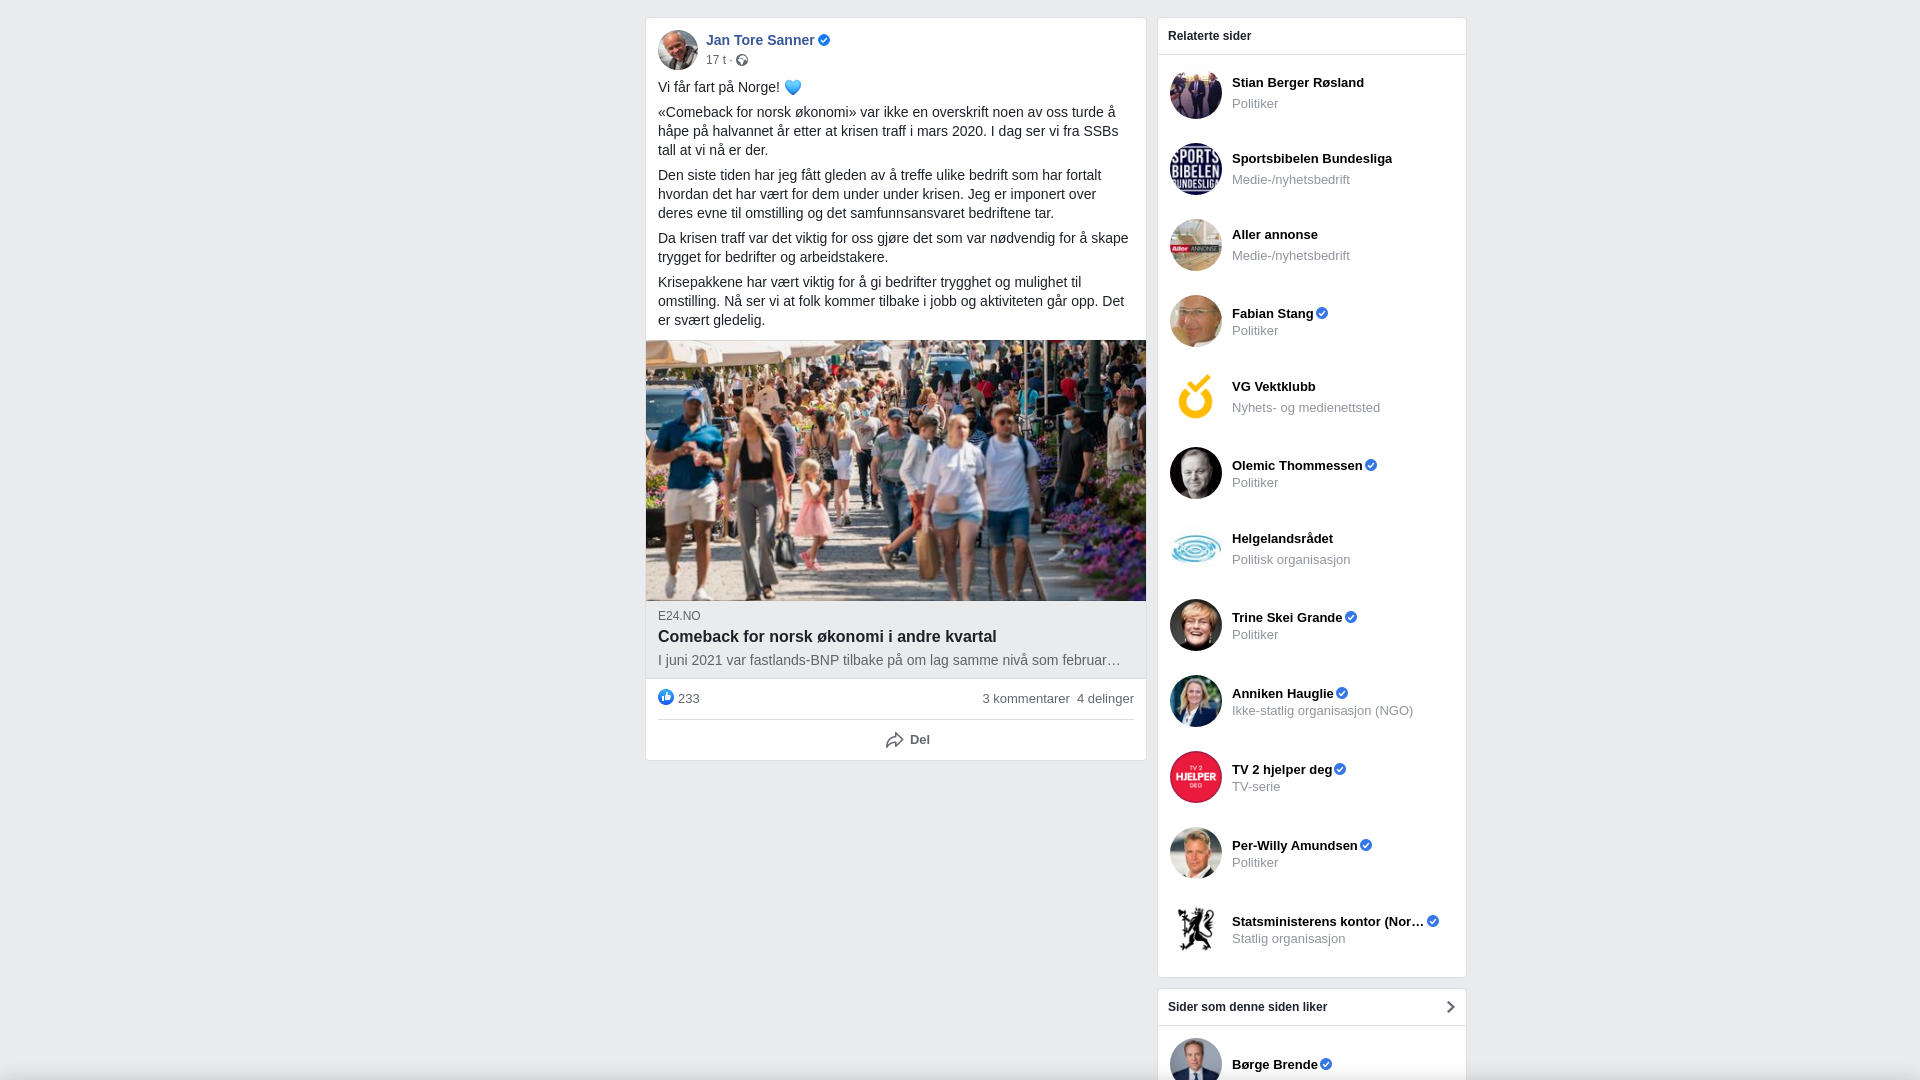The width and height of the screenshot is (1920, 1080).
Task: Click the Jan Tore Sanner name link
Action: 760,40
